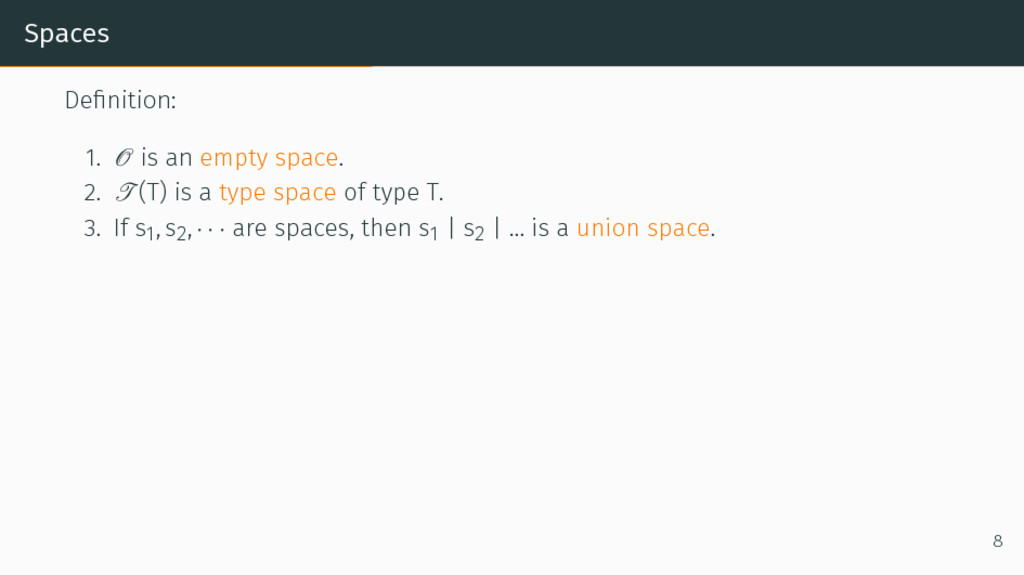
Task: Click the orange "type space" term
Action: click(x=277, y=193)
